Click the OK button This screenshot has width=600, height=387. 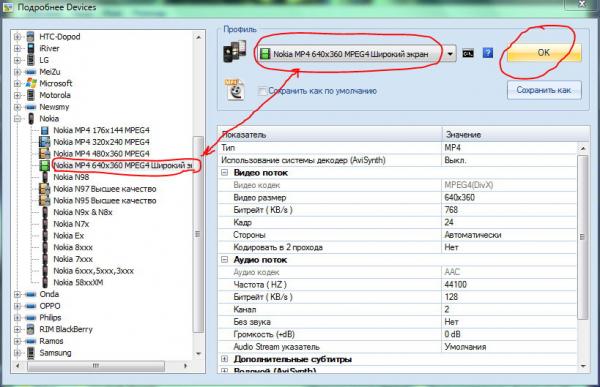pyautogui.click(x=544, y=52)
